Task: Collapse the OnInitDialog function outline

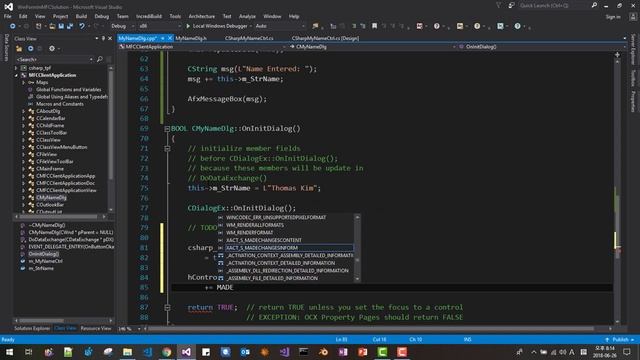Action: click(167, 129)
